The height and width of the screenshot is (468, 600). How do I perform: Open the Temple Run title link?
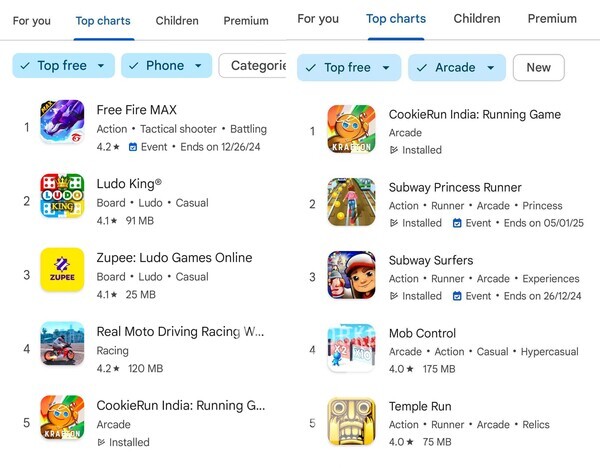tap(420, 406)
